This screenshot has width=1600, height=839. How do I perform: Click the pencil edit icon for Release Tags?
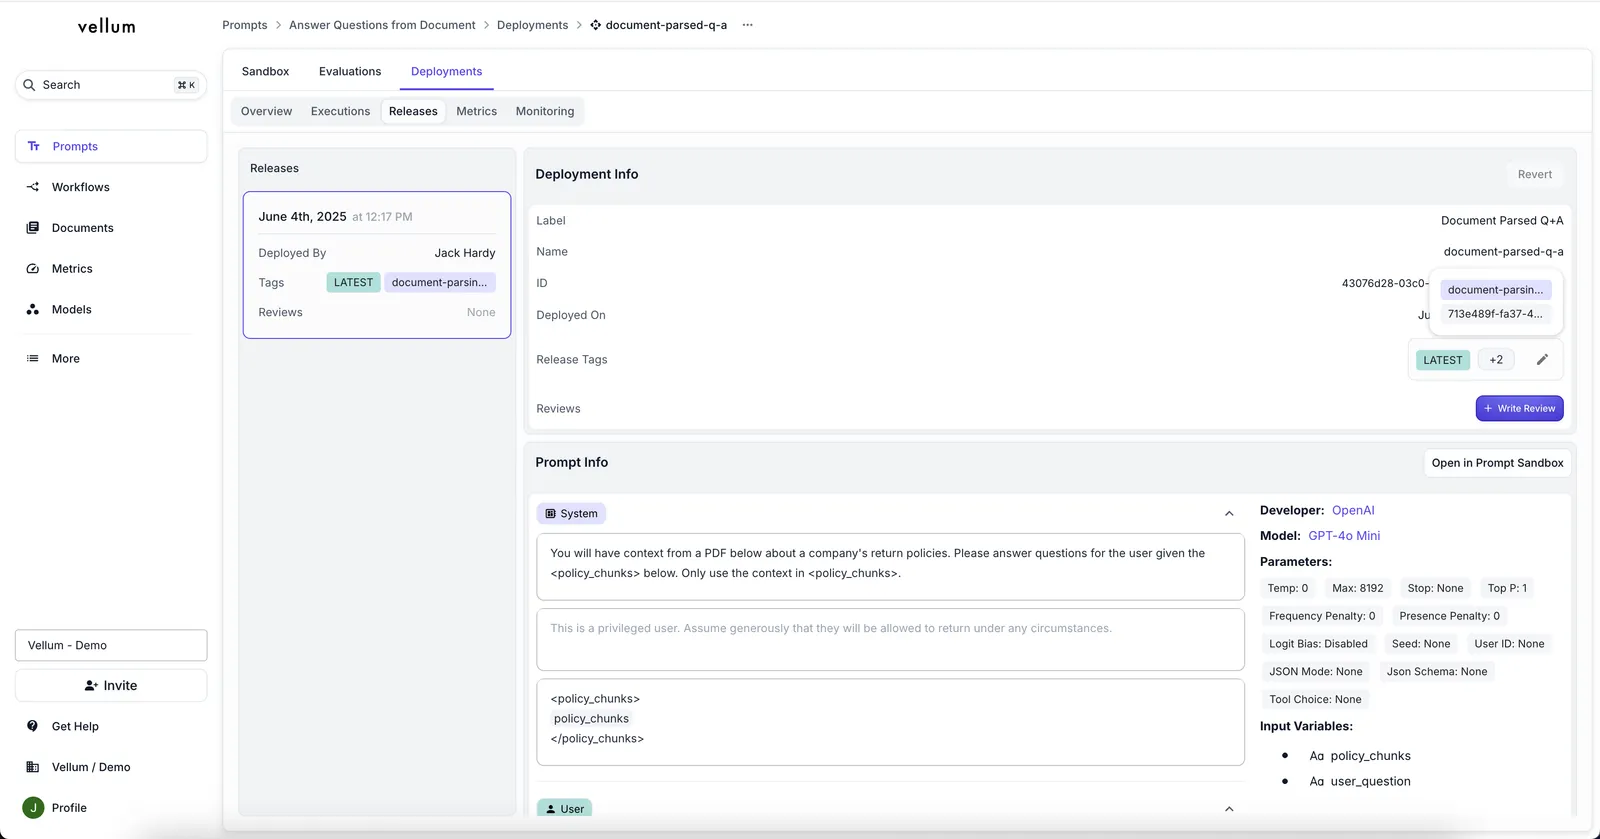[x=1542, y=360]
